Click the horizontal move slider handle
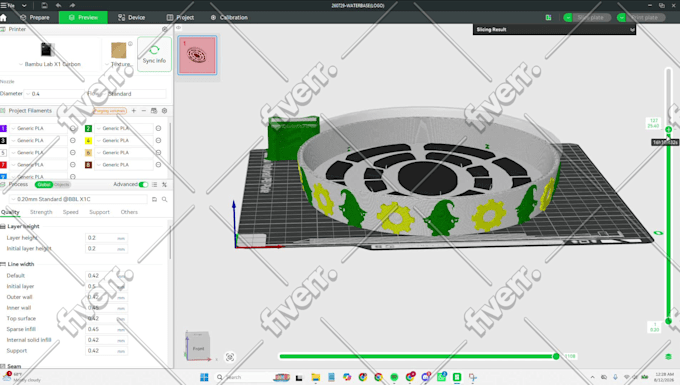 [x=556, y=356]
